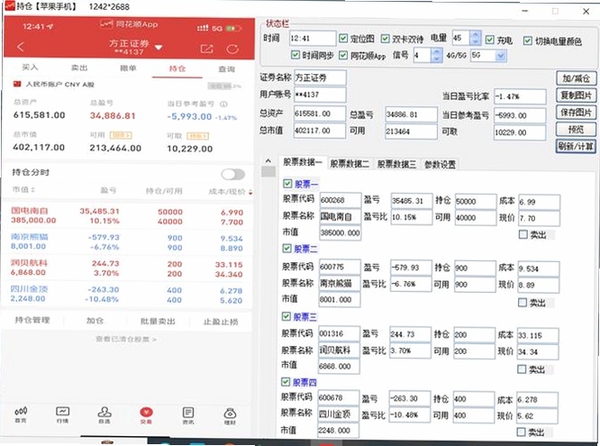This screenshot has height=446, width=600.
Task: Click the 预览 button
Action: [x=576, y=129]
